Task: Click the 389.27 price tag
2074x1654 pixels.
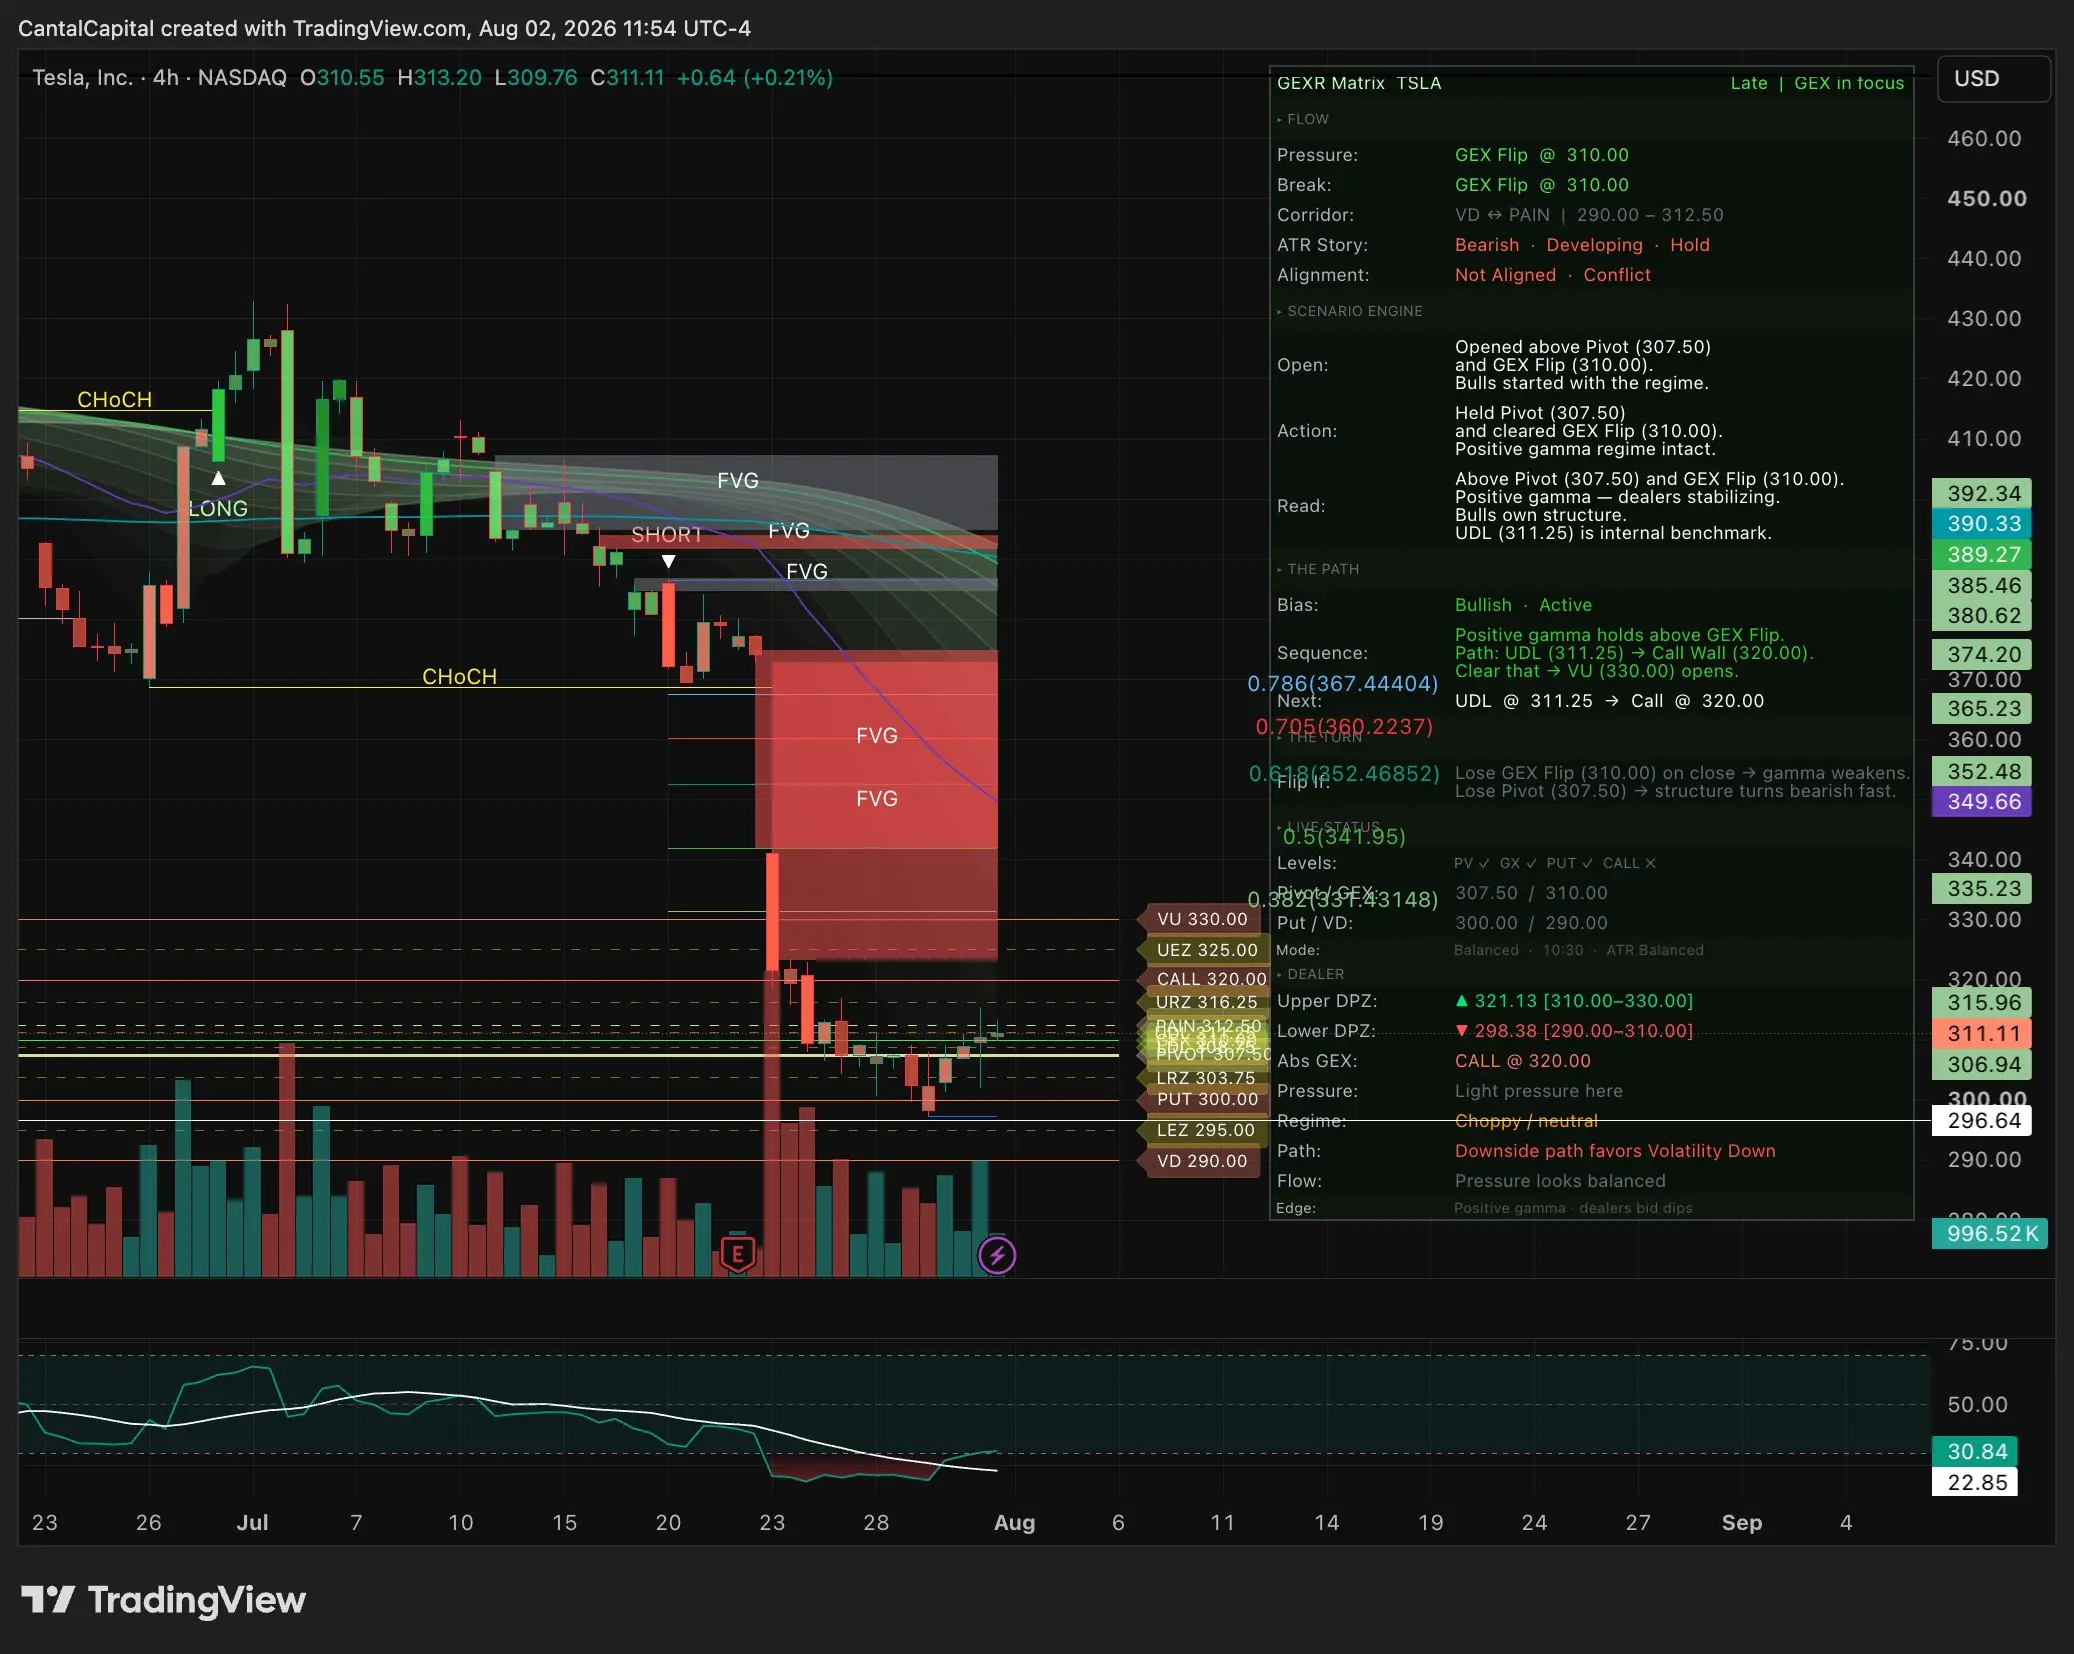Action: (x=1982, y=554)
